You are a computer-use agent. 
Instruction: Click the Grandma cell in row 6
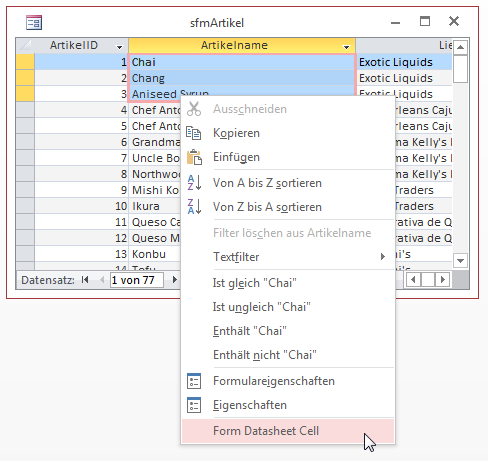(155, 142)
